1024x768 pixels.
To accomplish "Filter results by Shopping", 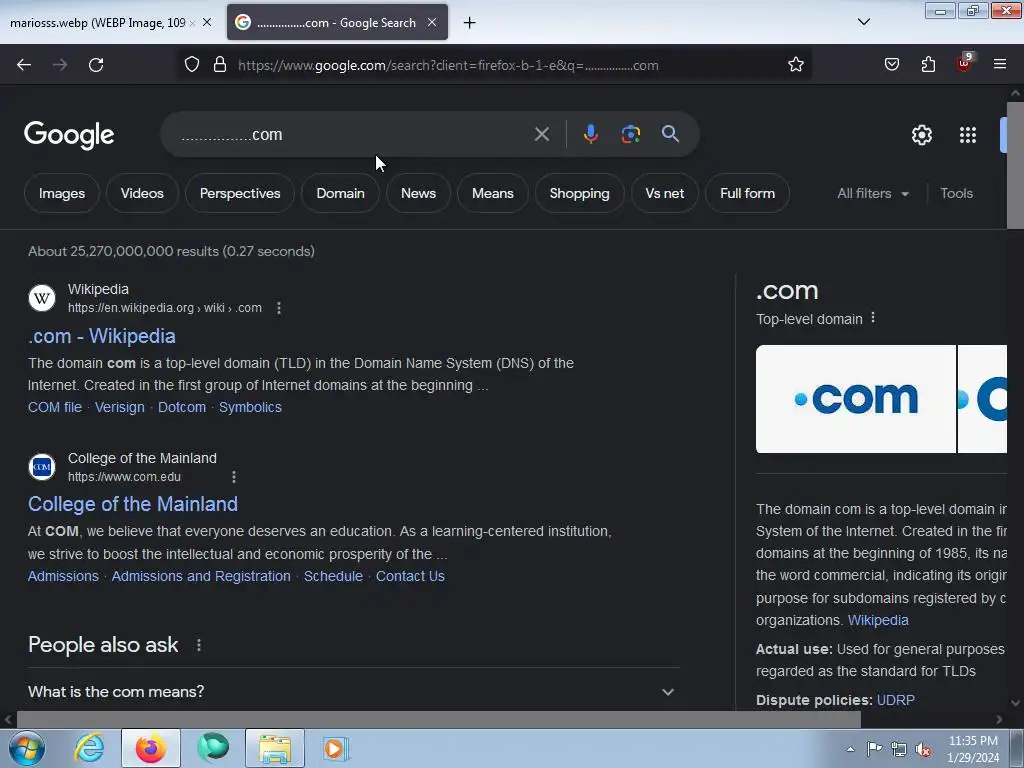I will tap(579, 194).
